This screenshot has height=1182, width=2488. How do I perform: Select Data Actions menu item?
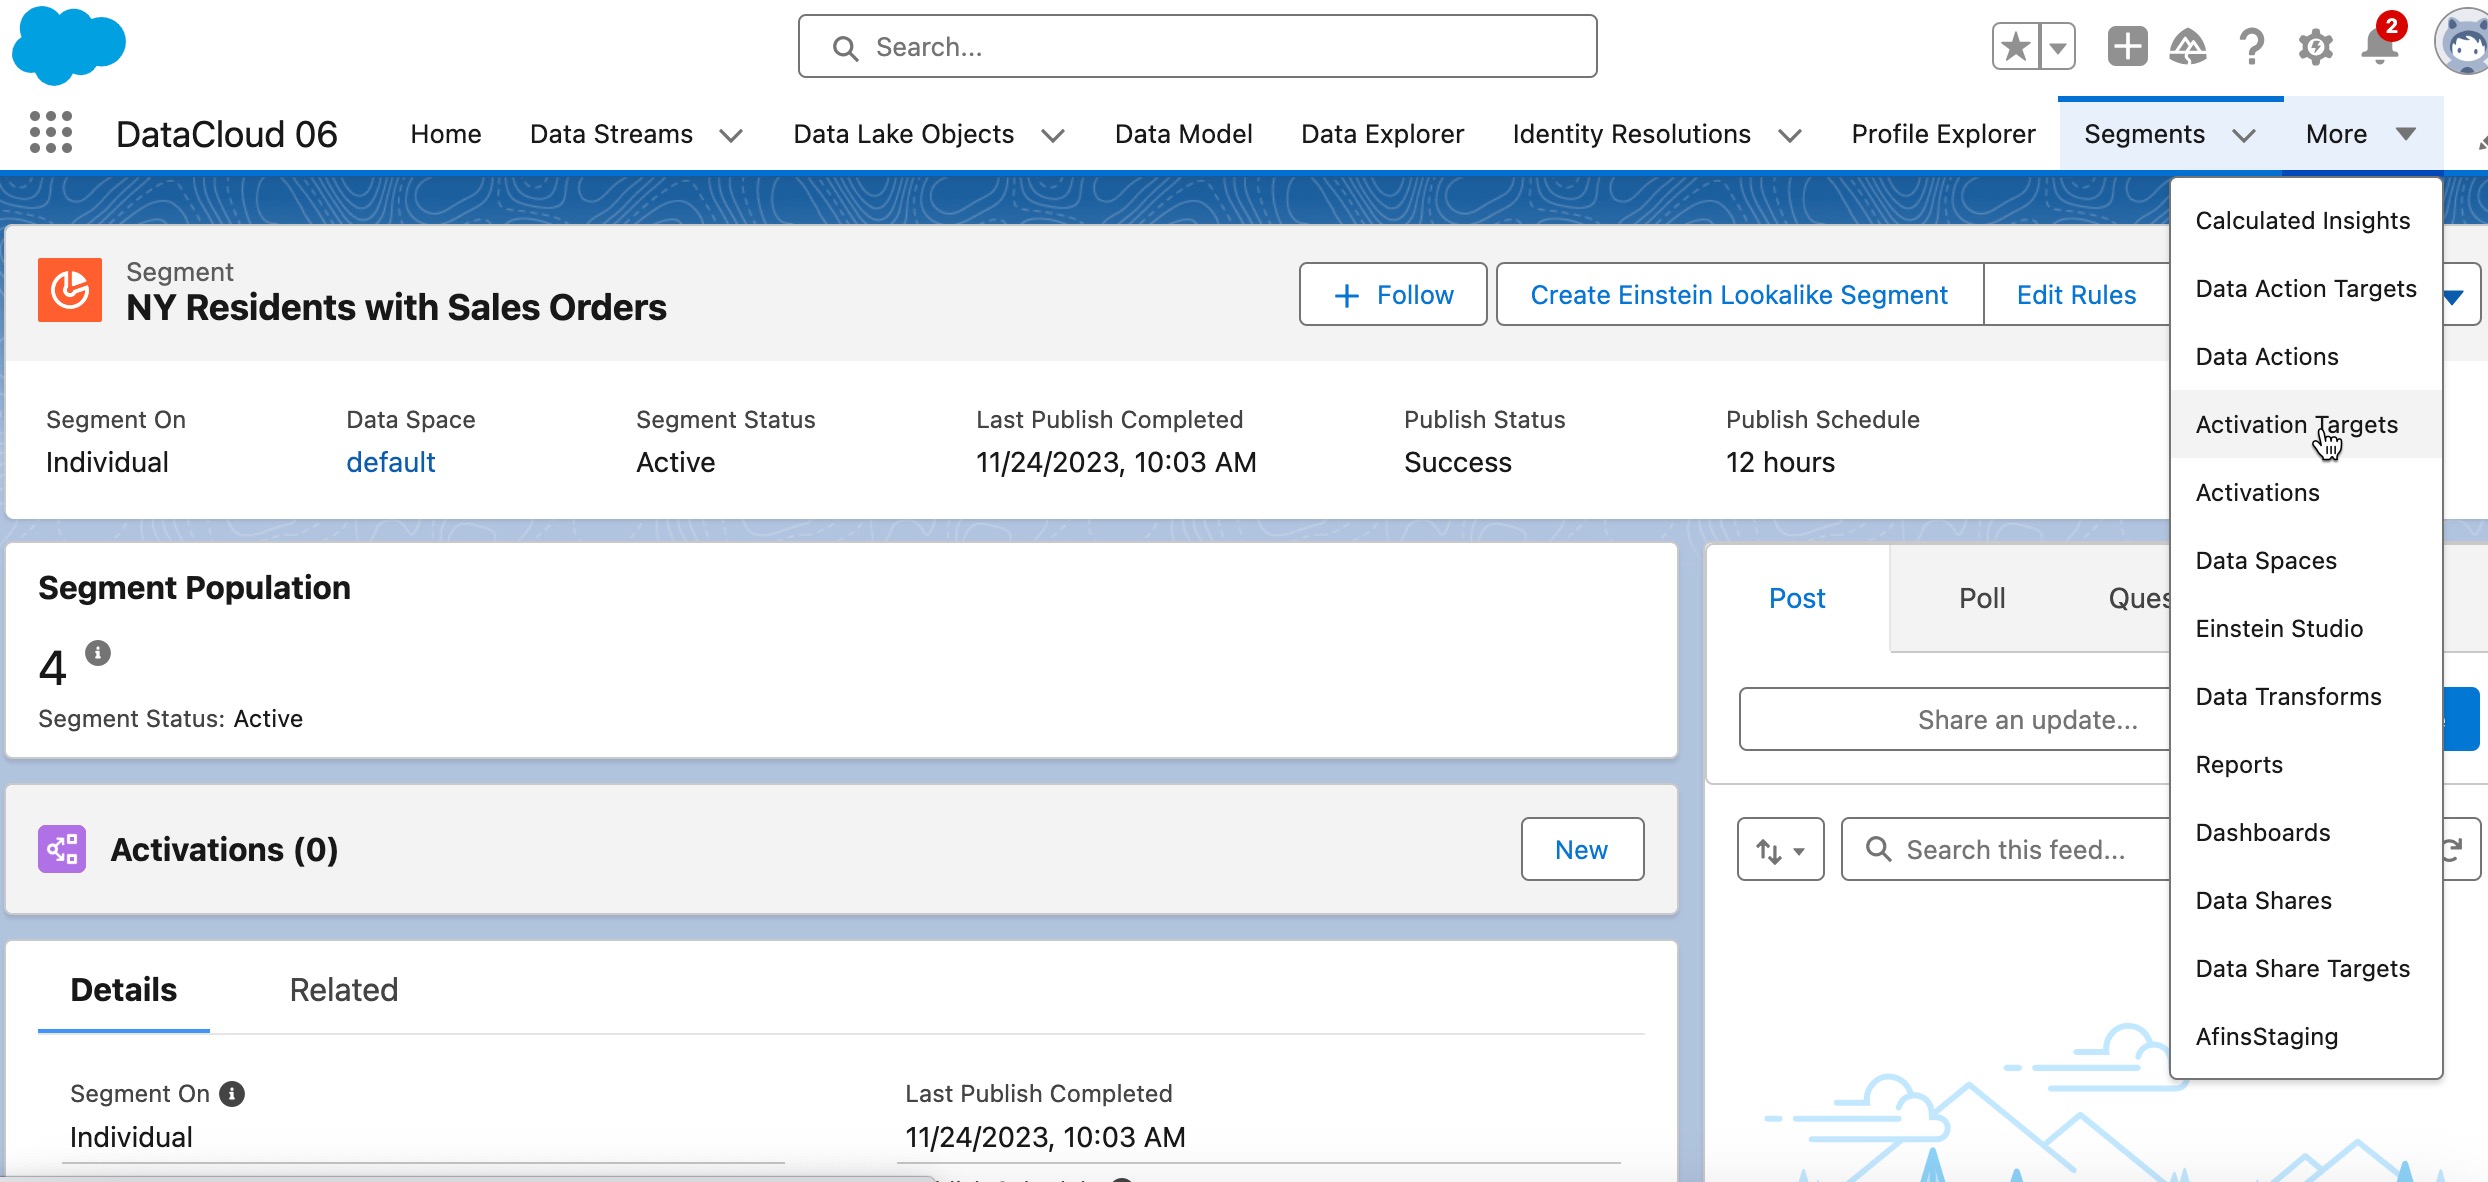tap(2306, 357)
